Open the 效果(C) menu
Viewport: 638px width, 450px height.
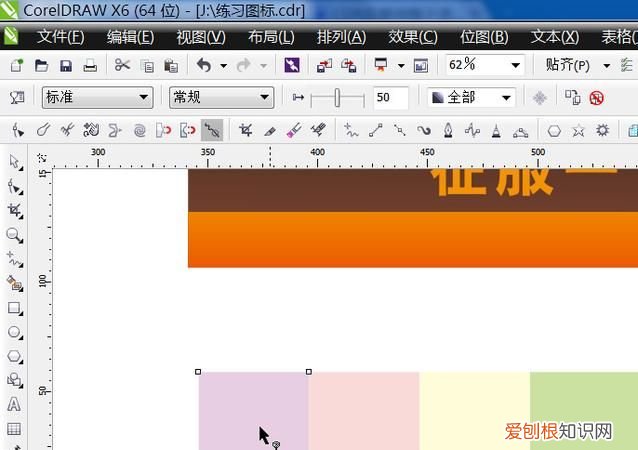click(412, 37)
